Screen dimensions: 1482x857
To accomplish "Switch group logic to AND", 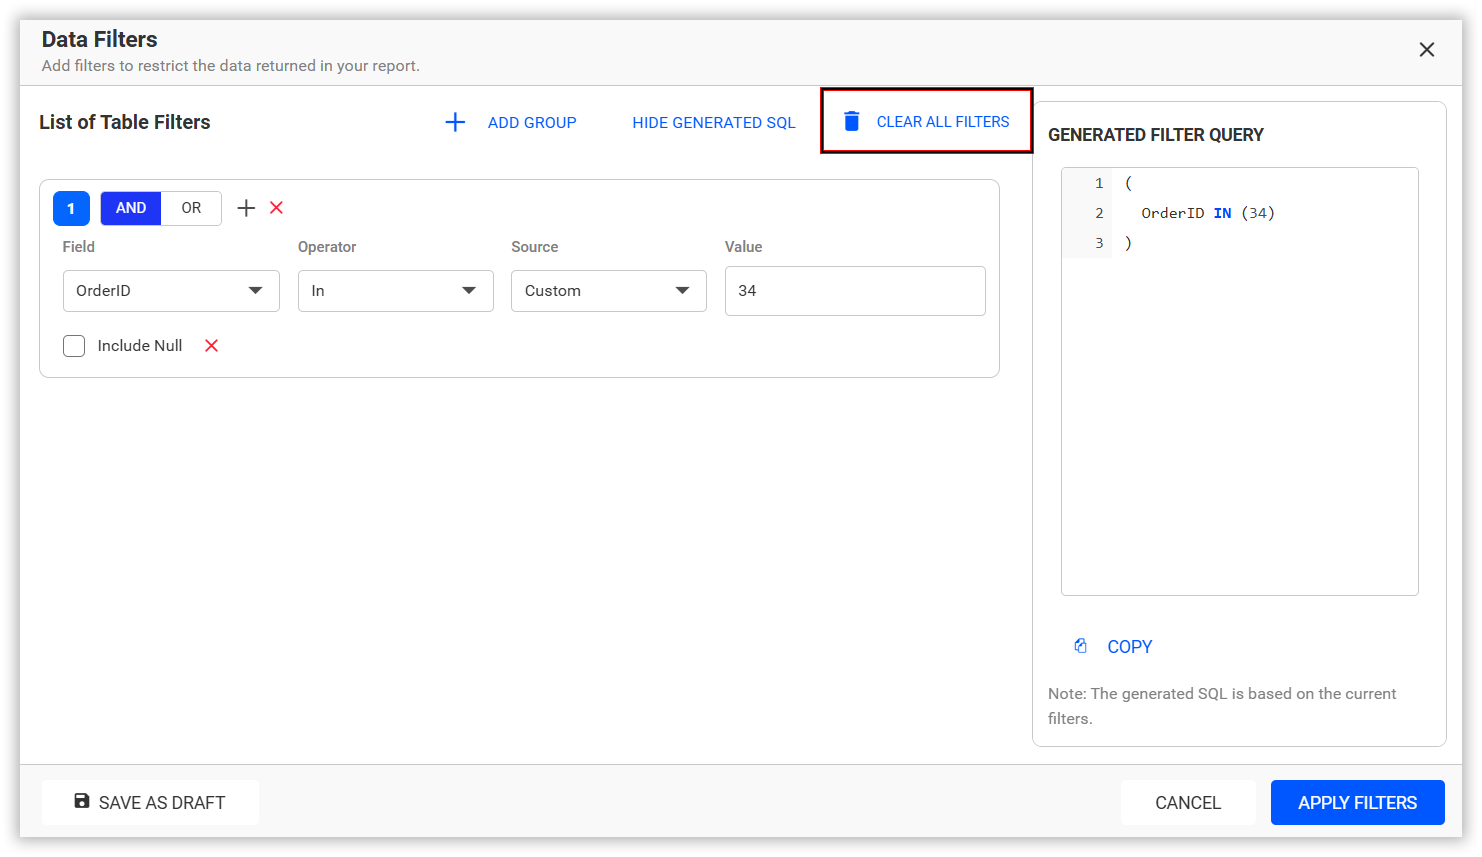I will (131, 208).
